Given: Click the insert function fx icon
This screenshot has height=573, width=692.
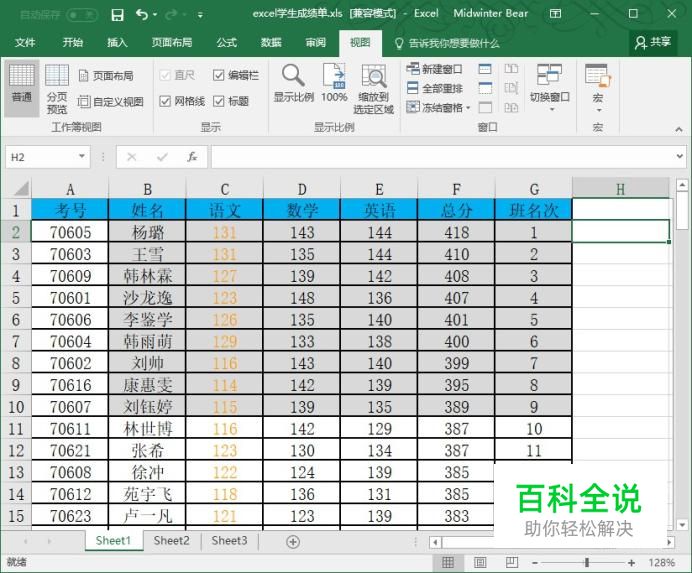Looking at the screenshot, I should pos(192,157).
